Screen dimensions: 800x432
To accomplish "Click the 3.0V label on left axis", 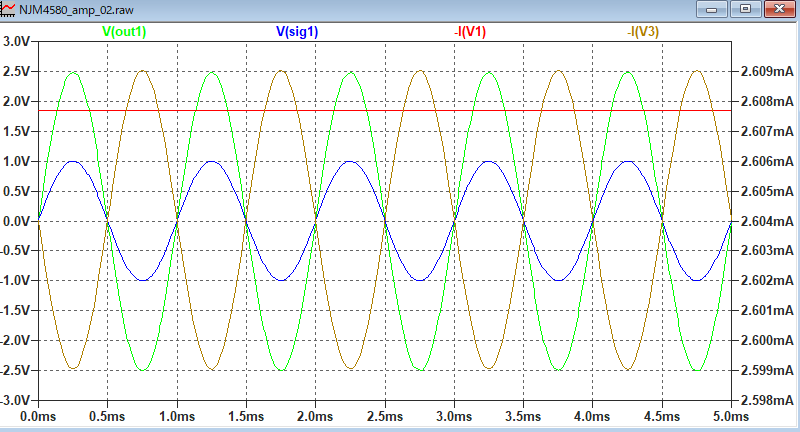I will [17, 42].
